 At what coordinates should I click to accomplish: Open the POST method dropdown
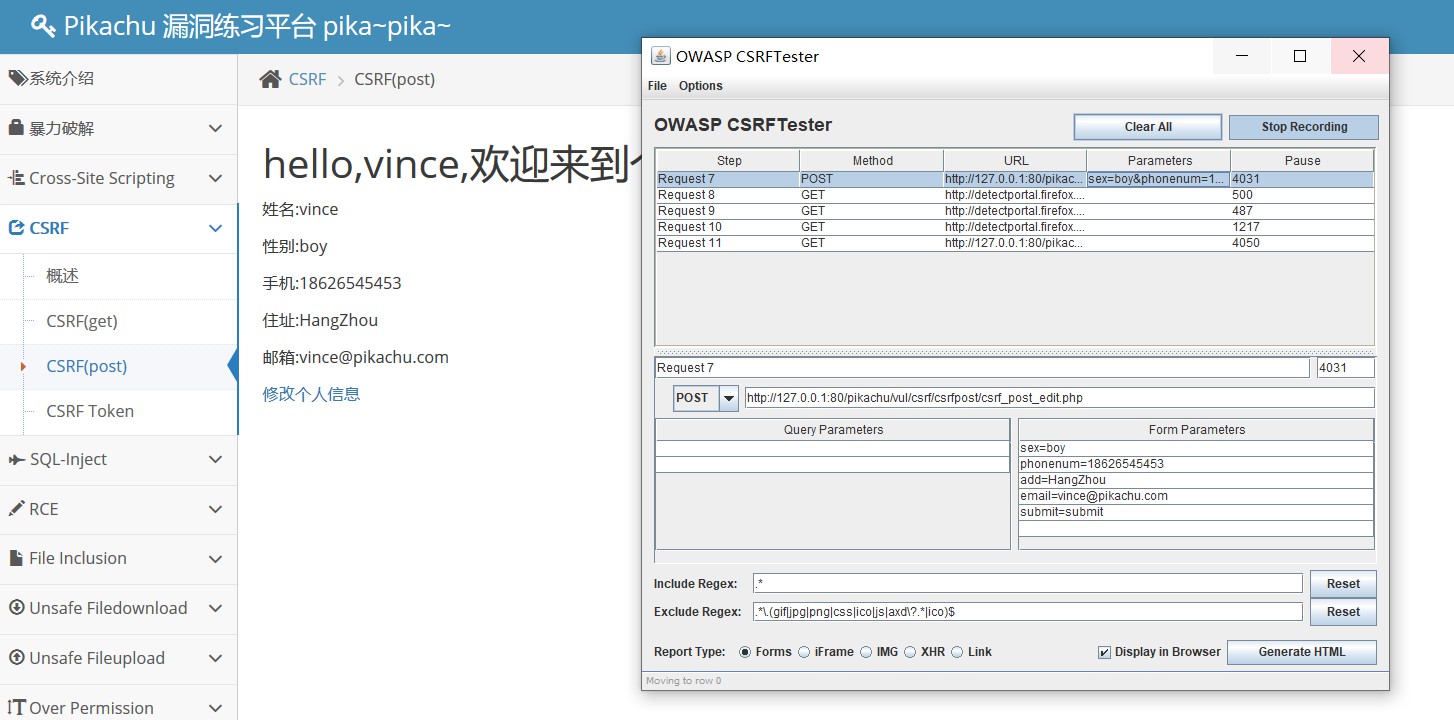(x=729, y=398)
